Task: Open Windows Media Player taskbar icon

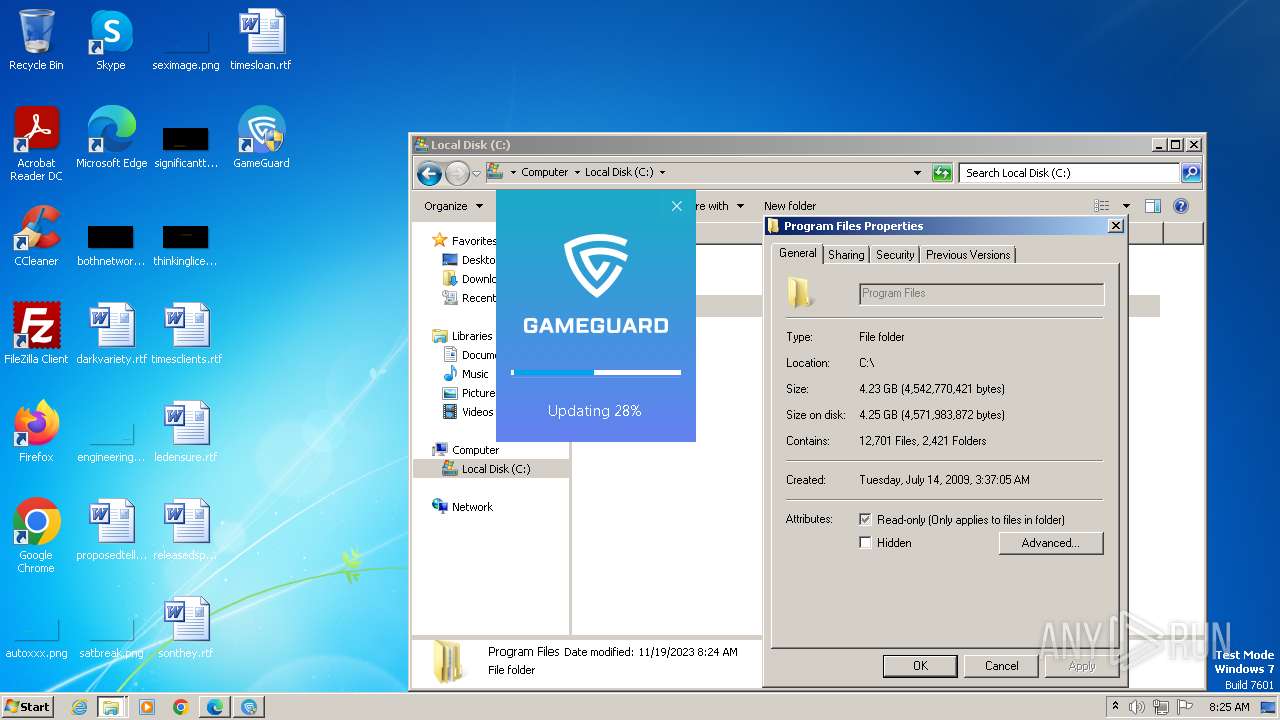Action: pyautogui.click(x=147, y=707)
